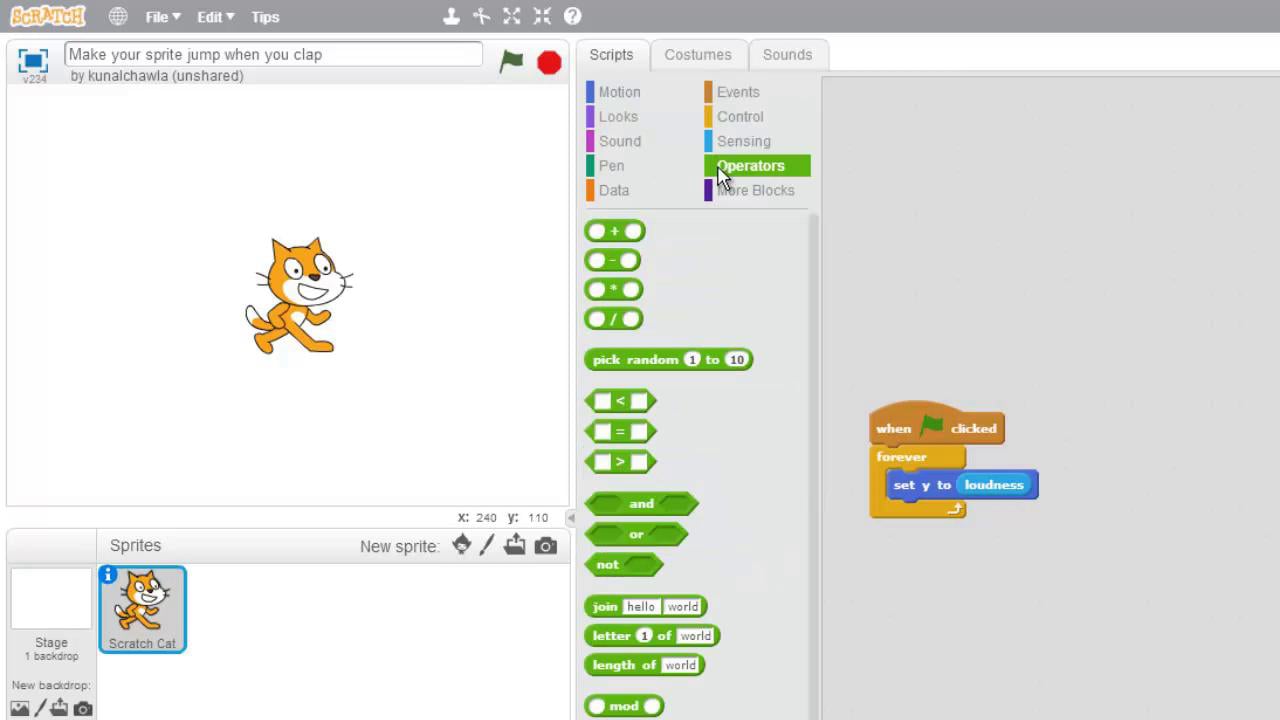Screen dimensions: 1280x720
Task: Click the 'and' boolean block
Action: coord(641,504)
